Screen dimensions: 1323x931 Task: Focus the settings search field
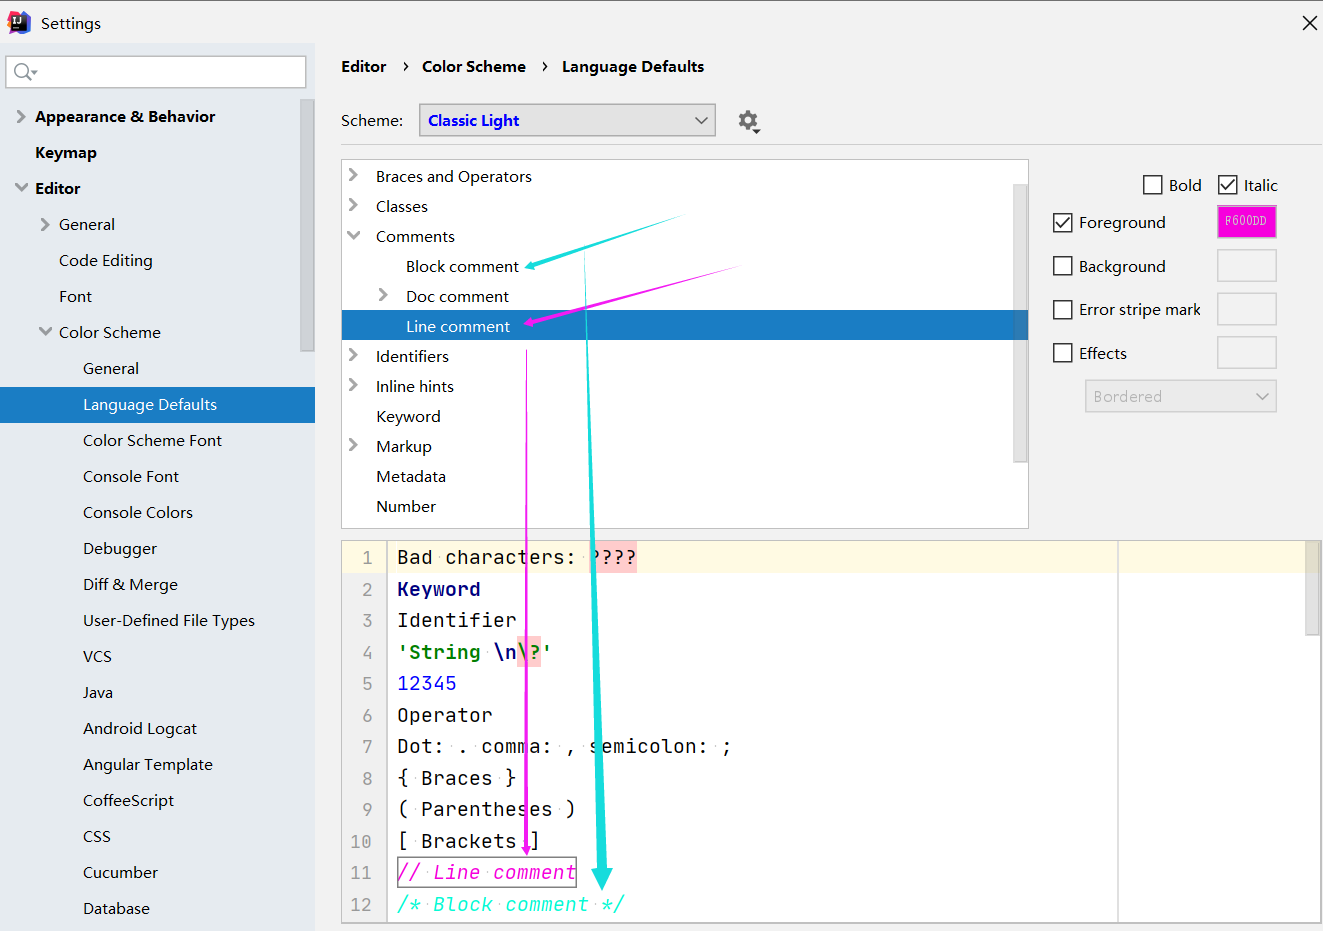156,72
